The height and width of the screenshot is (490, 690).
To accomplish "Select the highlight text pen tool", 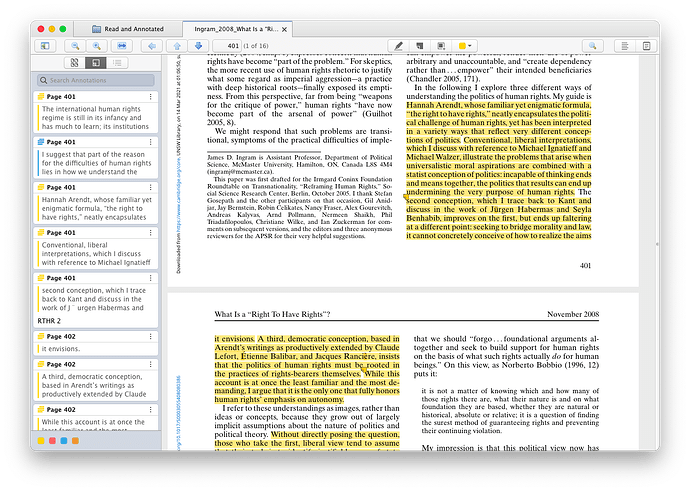I will click(x=398, y=46).
